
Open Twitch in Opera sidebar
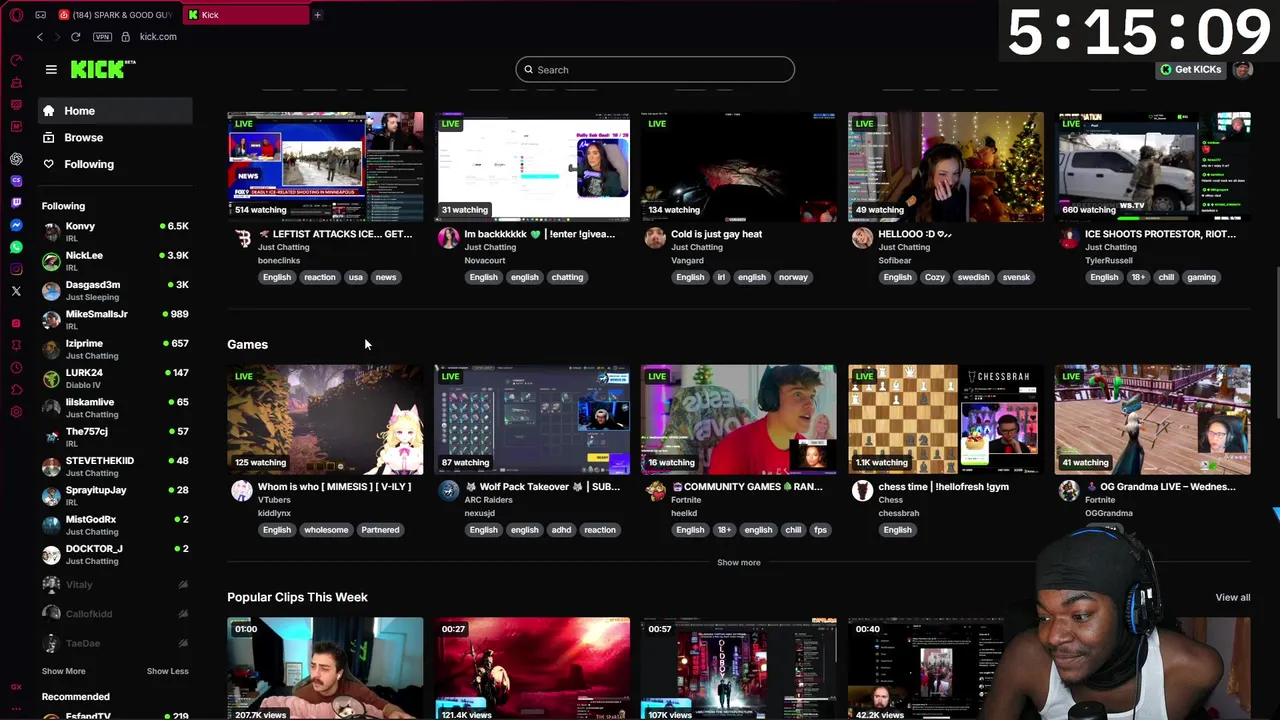tap(16, 203)
